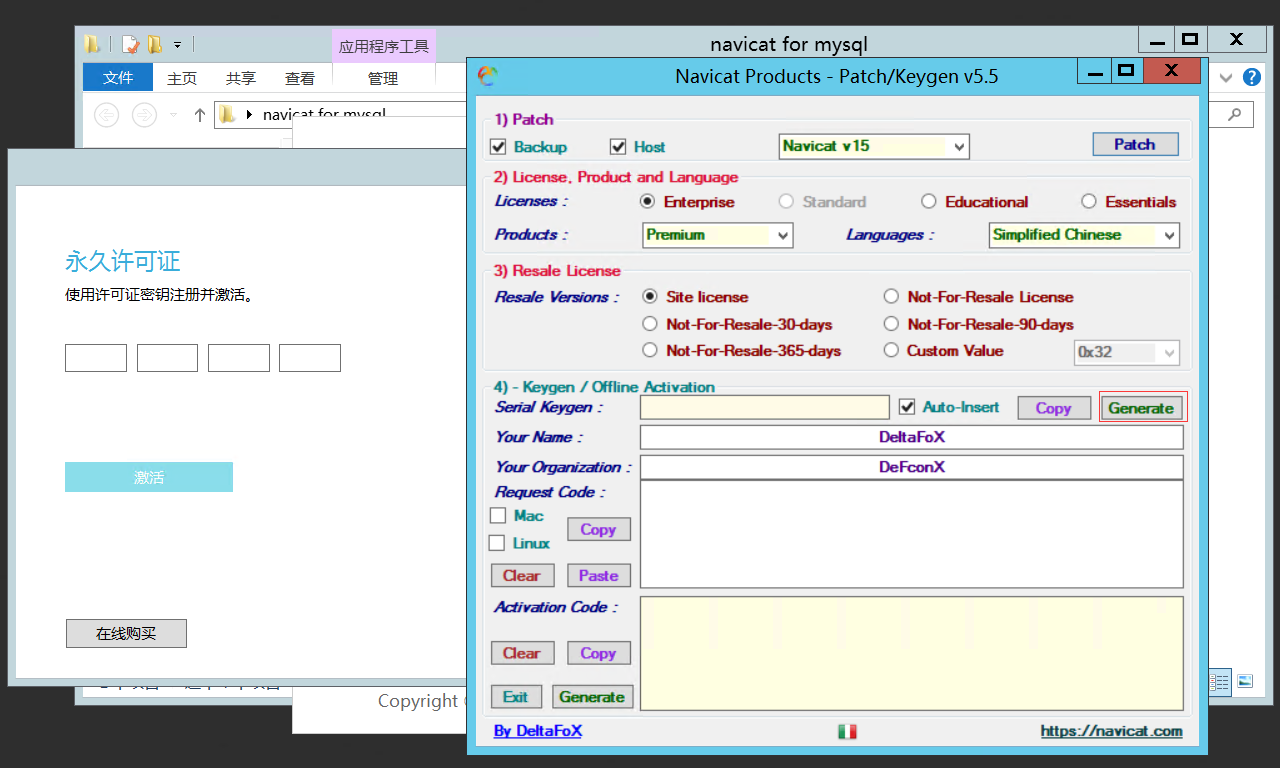Select Not-For-Resale-90-days option
Screen dimensions: 1280x768
pyautogui.click(x=891, y=324)
